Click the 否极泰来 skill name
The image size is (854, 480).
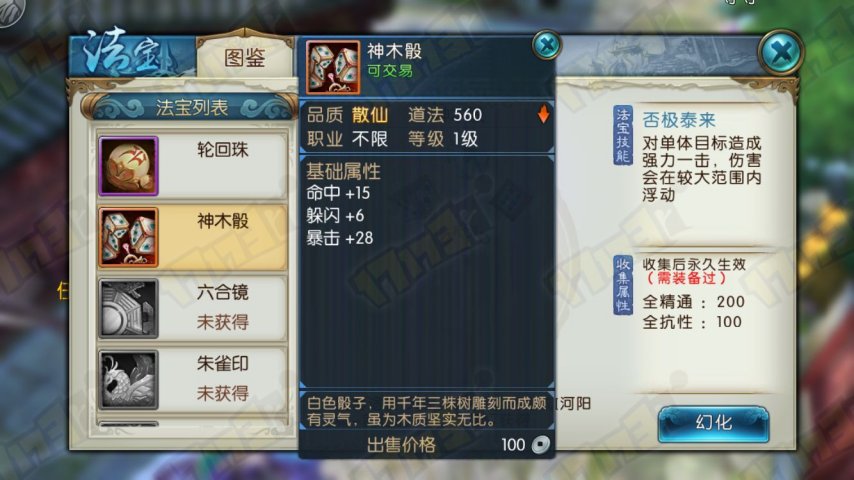coord(679,119)
